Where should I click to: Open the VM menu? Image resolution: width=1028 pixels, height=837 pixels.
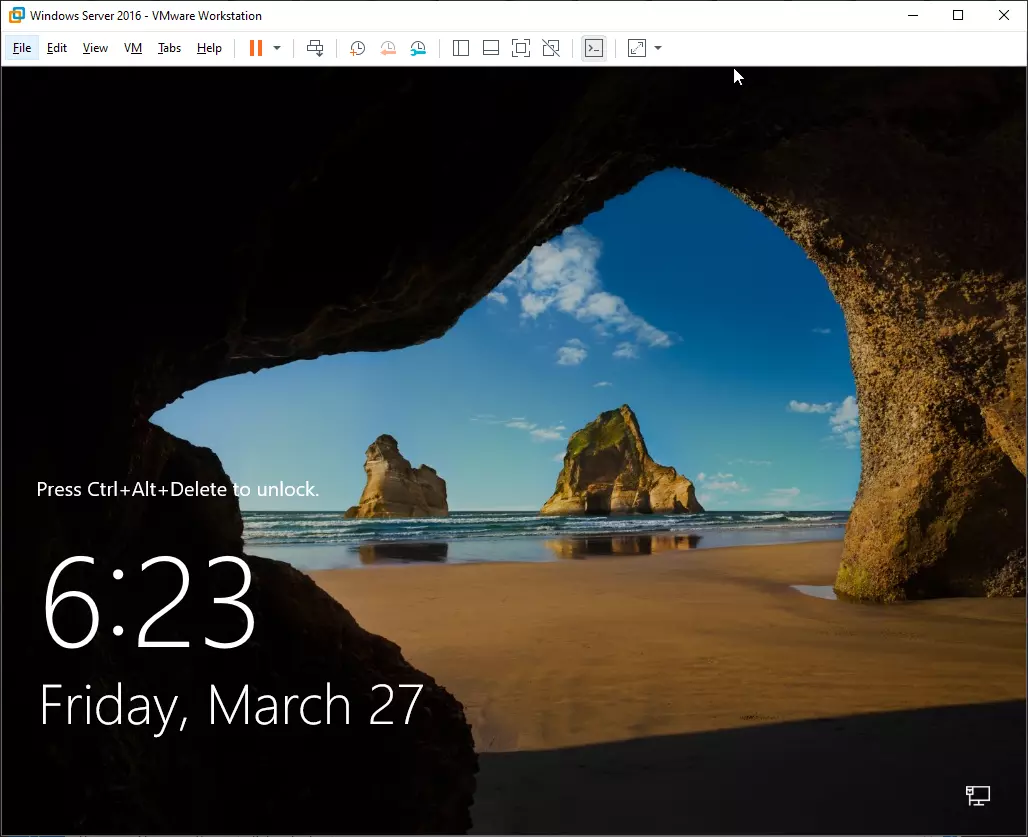tap(133, 48)
